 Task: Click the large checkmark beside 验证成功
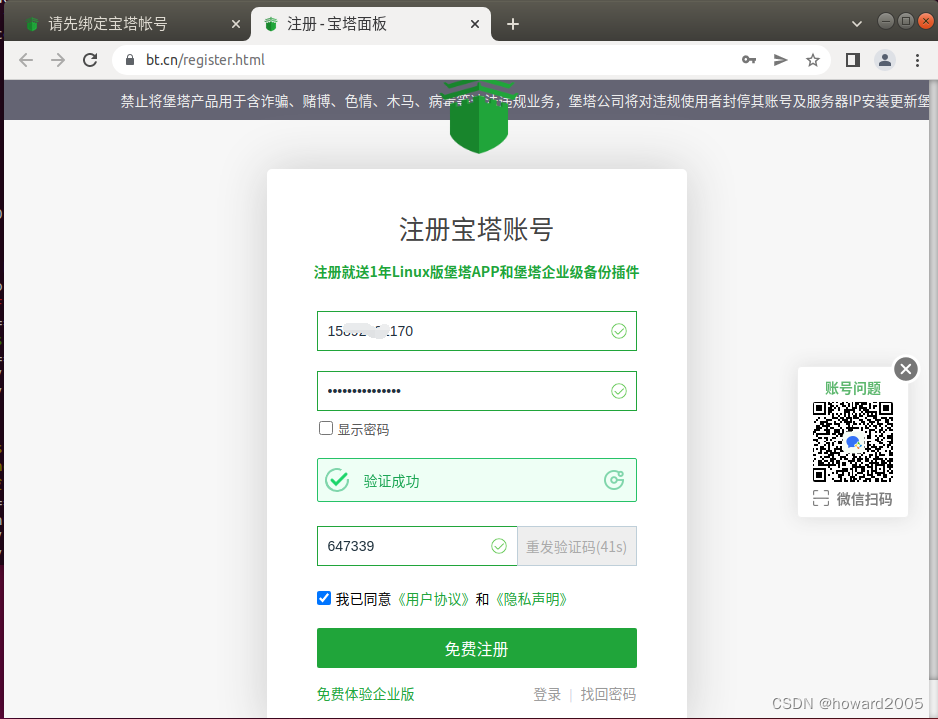pos(337,480)
